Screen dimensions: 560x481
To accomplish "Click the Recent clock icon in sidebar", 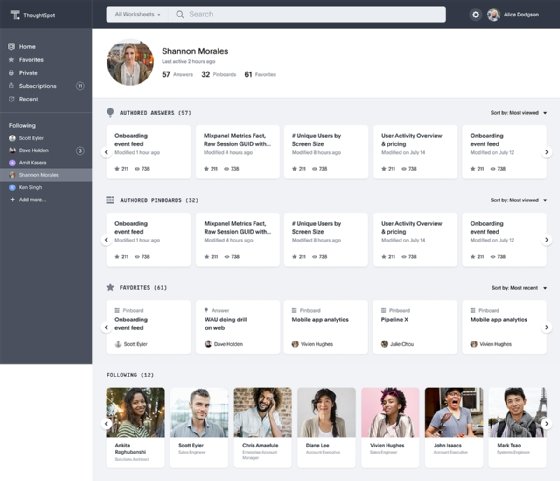I will 11,99.
